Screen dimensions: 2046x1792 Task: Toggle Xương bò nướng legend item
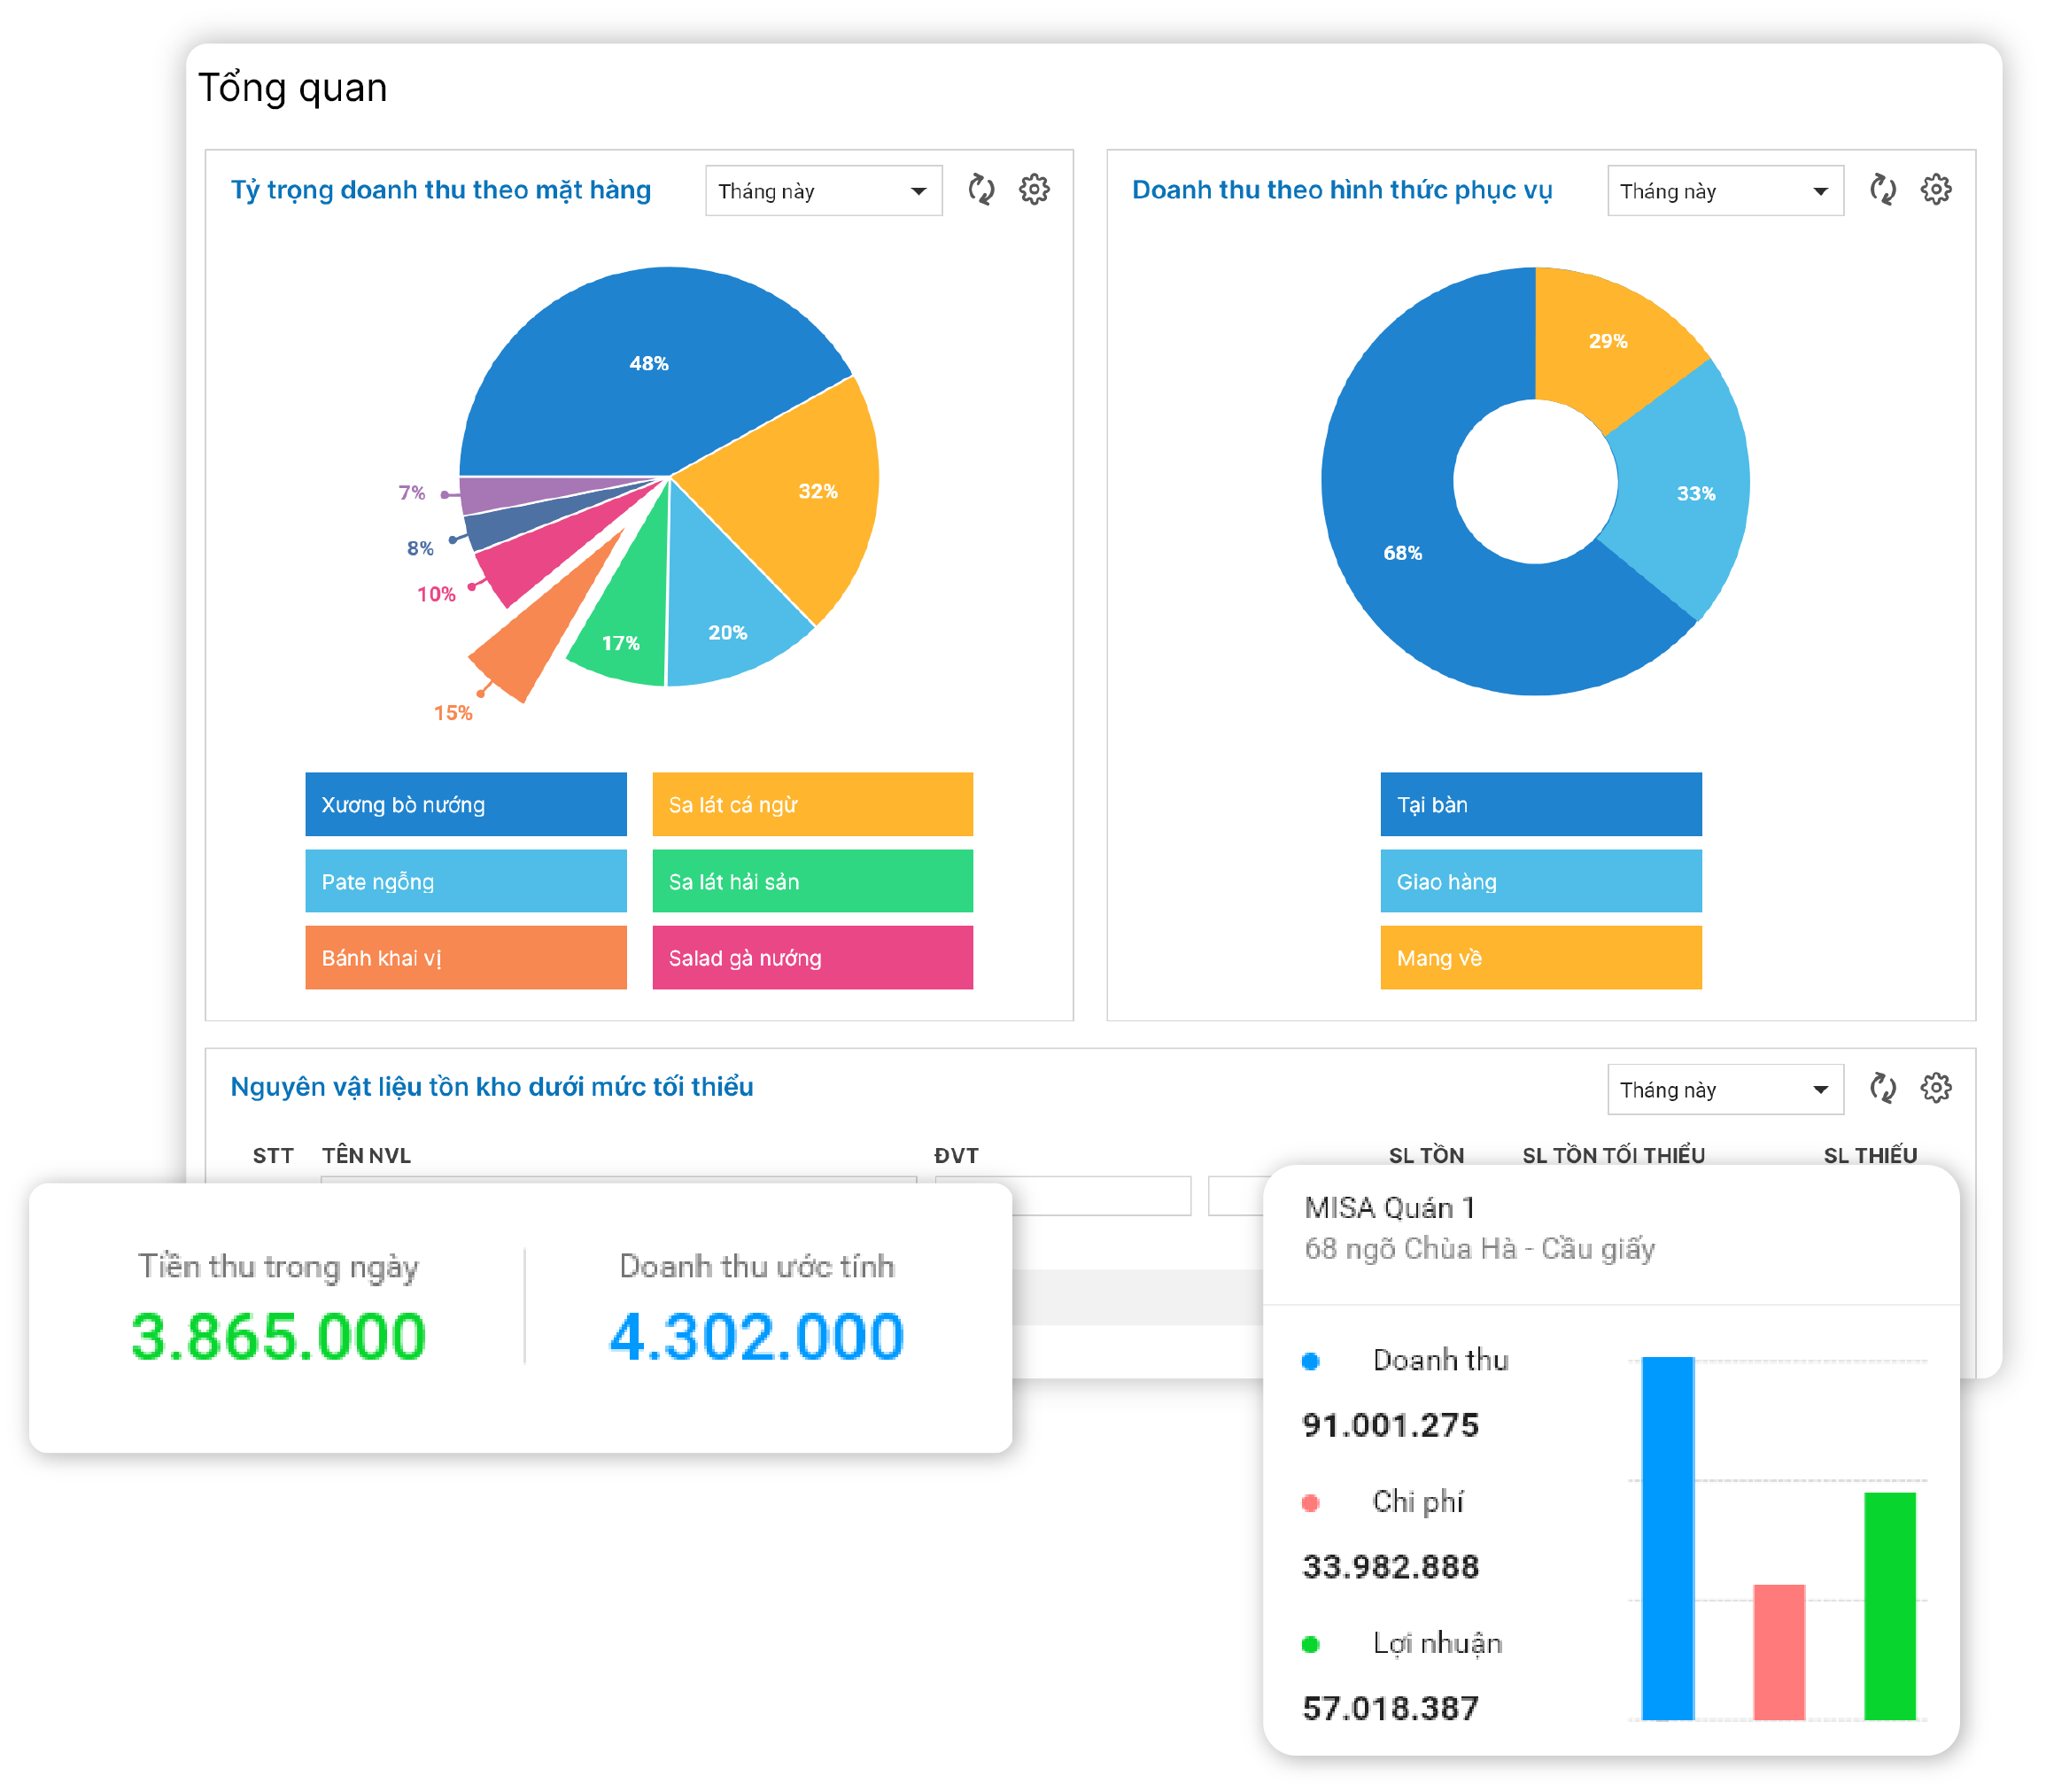465,804
